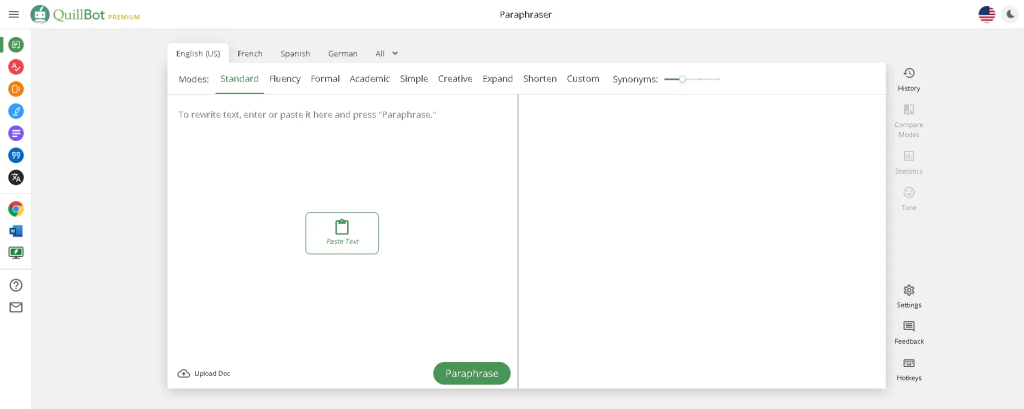Viewport: 1024px width, 409px height.
Task: Open the US flag language selector
Action: pyautogui.click(x=986, y=14)
